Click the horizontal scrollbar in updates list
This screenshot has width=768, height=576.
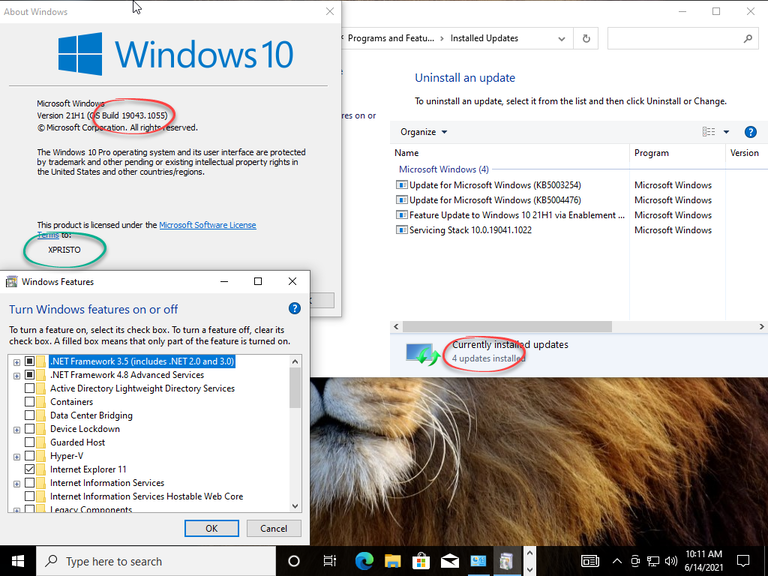coord(507,327)
